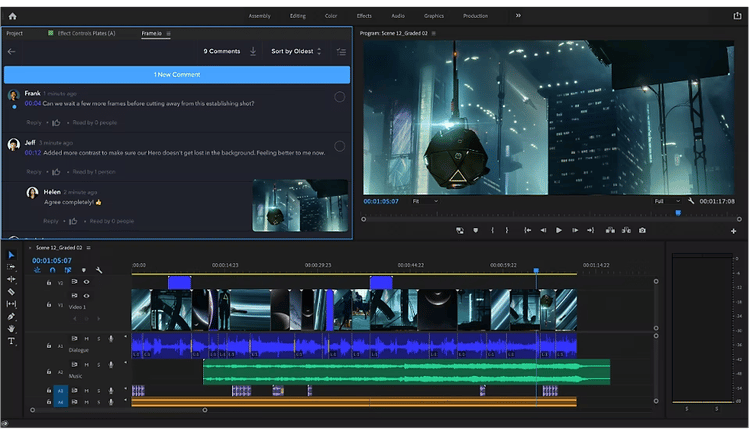Go back with the Frame.io arrow
Screen dimensions: 750x430
[11, 51]
